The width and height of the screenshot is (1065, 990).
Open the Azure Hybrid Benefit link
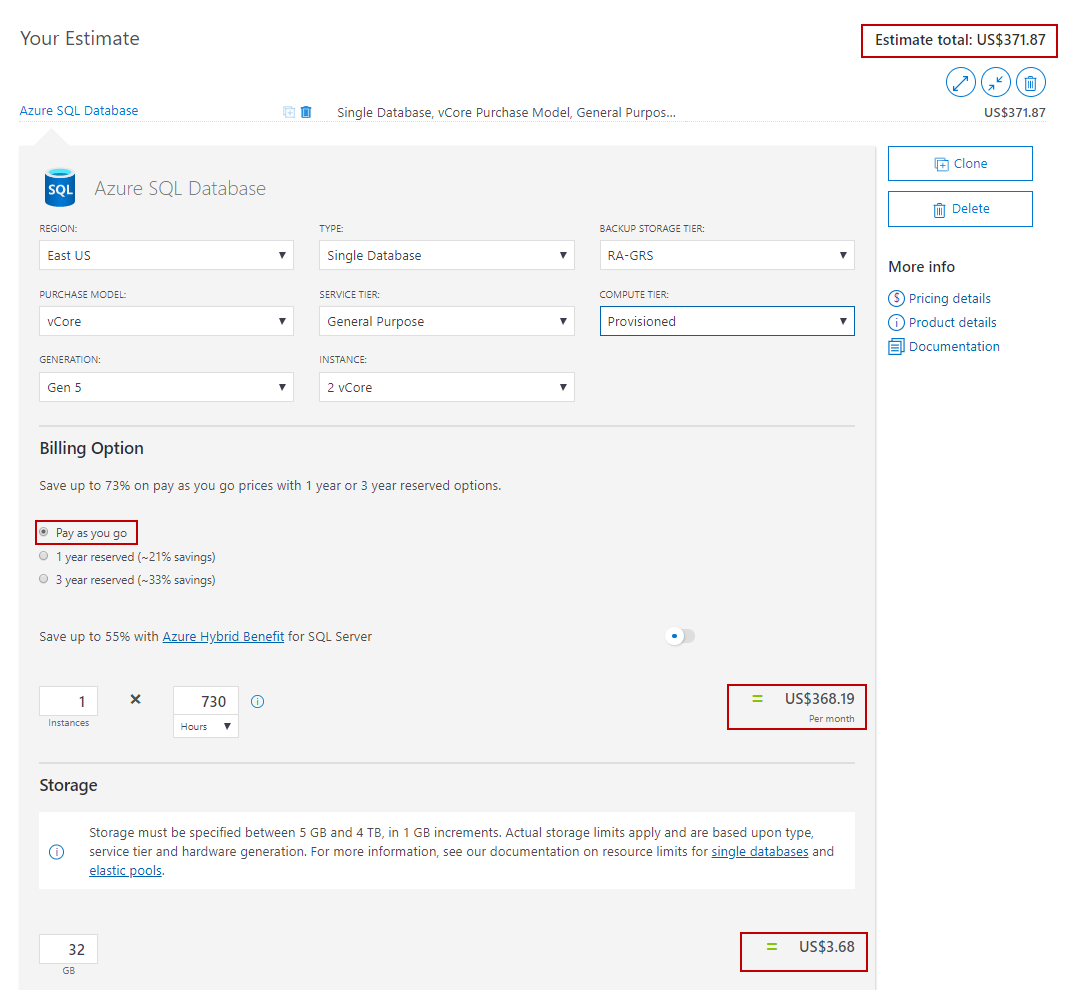(223, 636)
